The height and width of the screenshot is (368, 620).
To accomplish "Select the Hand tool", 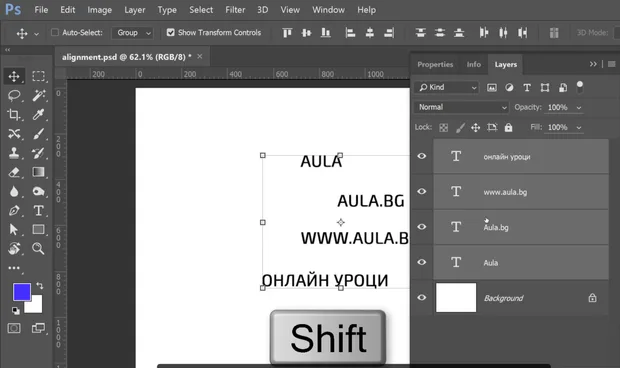I will pyautogui.click(x=14, y=249).
